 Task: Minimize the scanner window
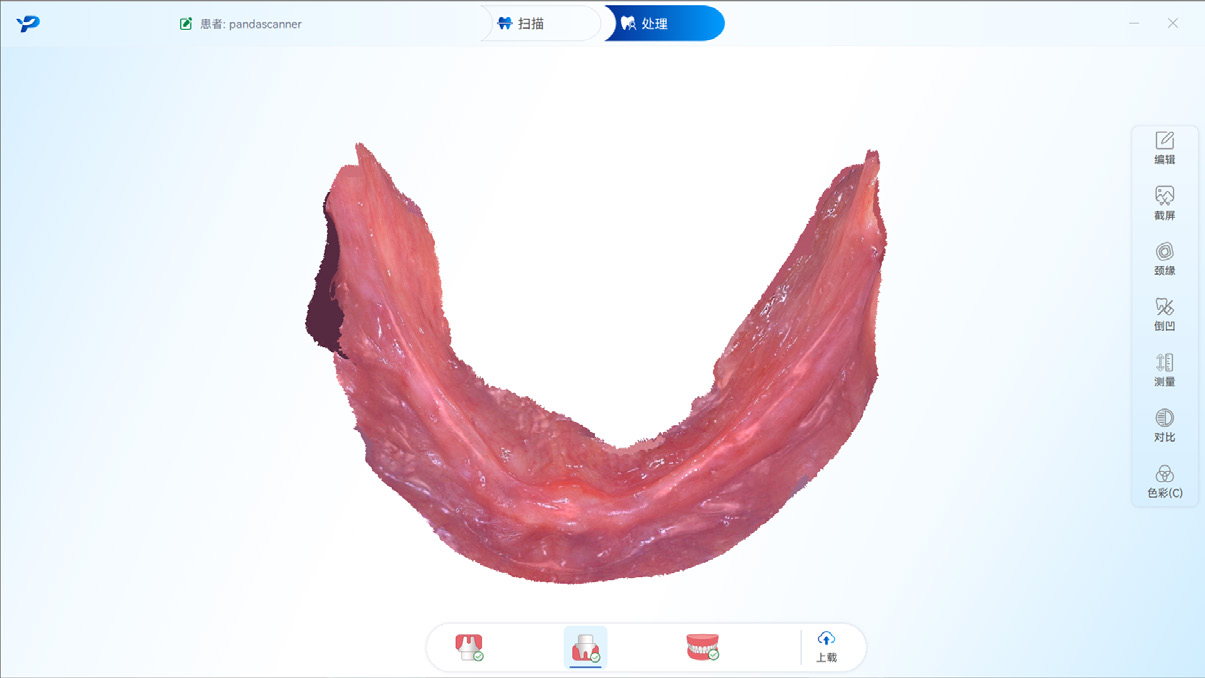[1134, 23]
